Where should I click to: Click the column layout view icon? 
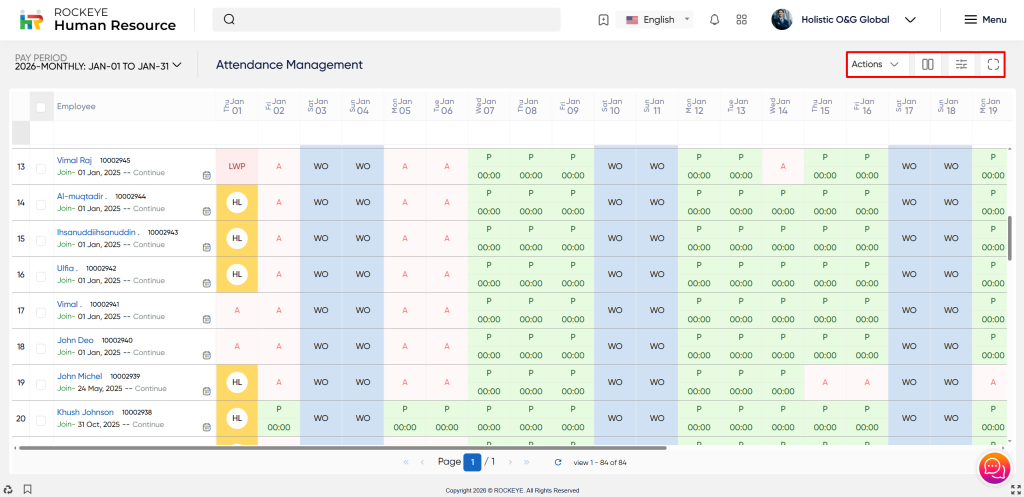928,65
